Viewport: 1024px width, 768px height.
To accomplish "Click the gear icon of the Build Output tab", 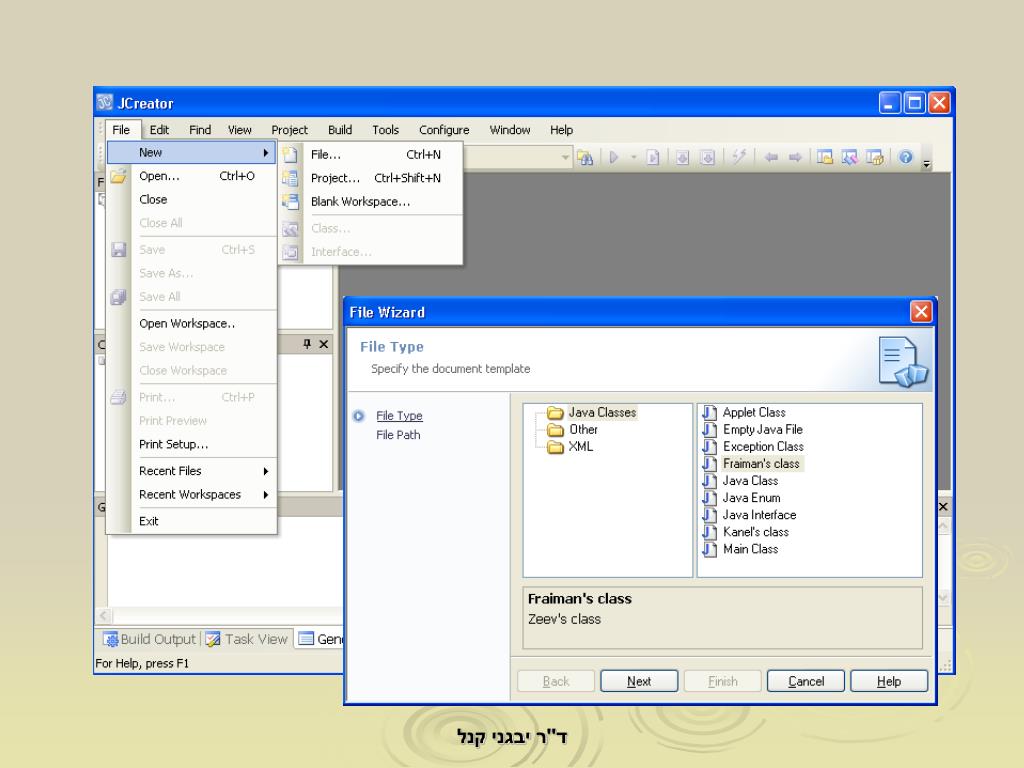I will pyautogui.click(x=112, y=639).
